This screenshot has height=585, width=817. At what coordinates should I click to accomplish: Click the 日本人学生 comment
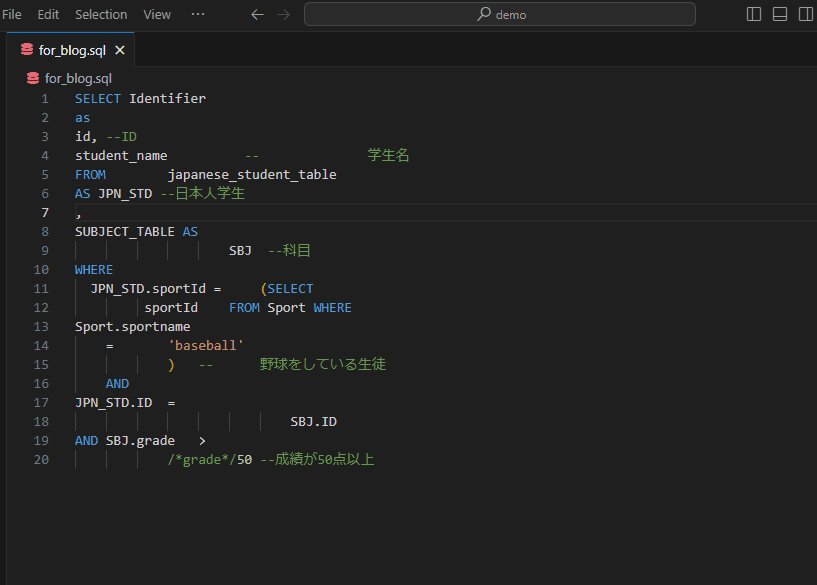coord(209,193)
